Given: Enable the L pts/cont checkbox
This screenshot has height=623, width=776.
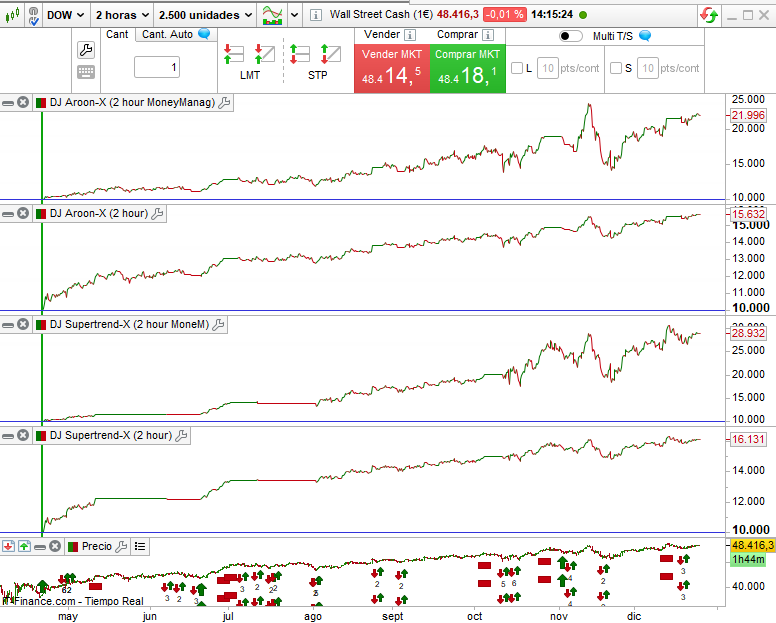Looking at the screenshot, I should click(x=516, y=68).
